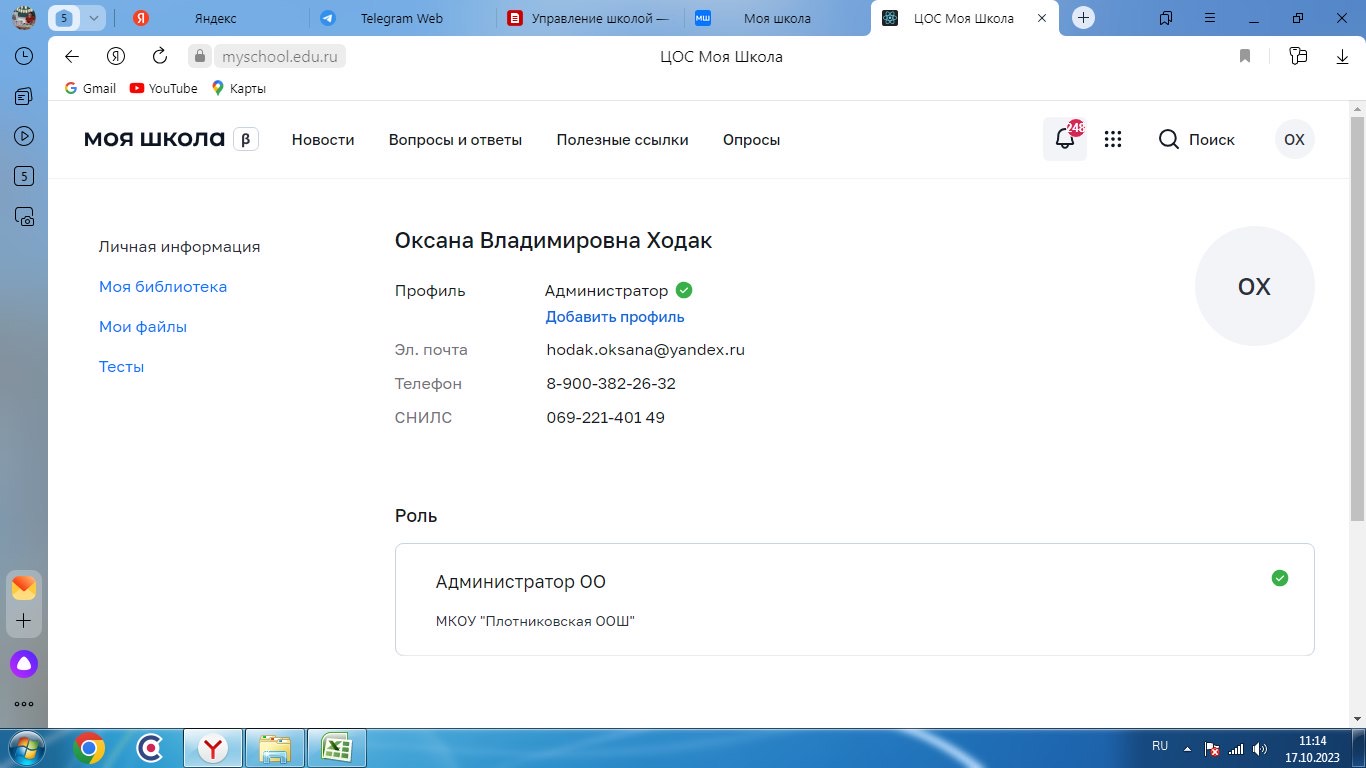Click the padlock site security icon
1366x768 pixels.
coord(200,57)
